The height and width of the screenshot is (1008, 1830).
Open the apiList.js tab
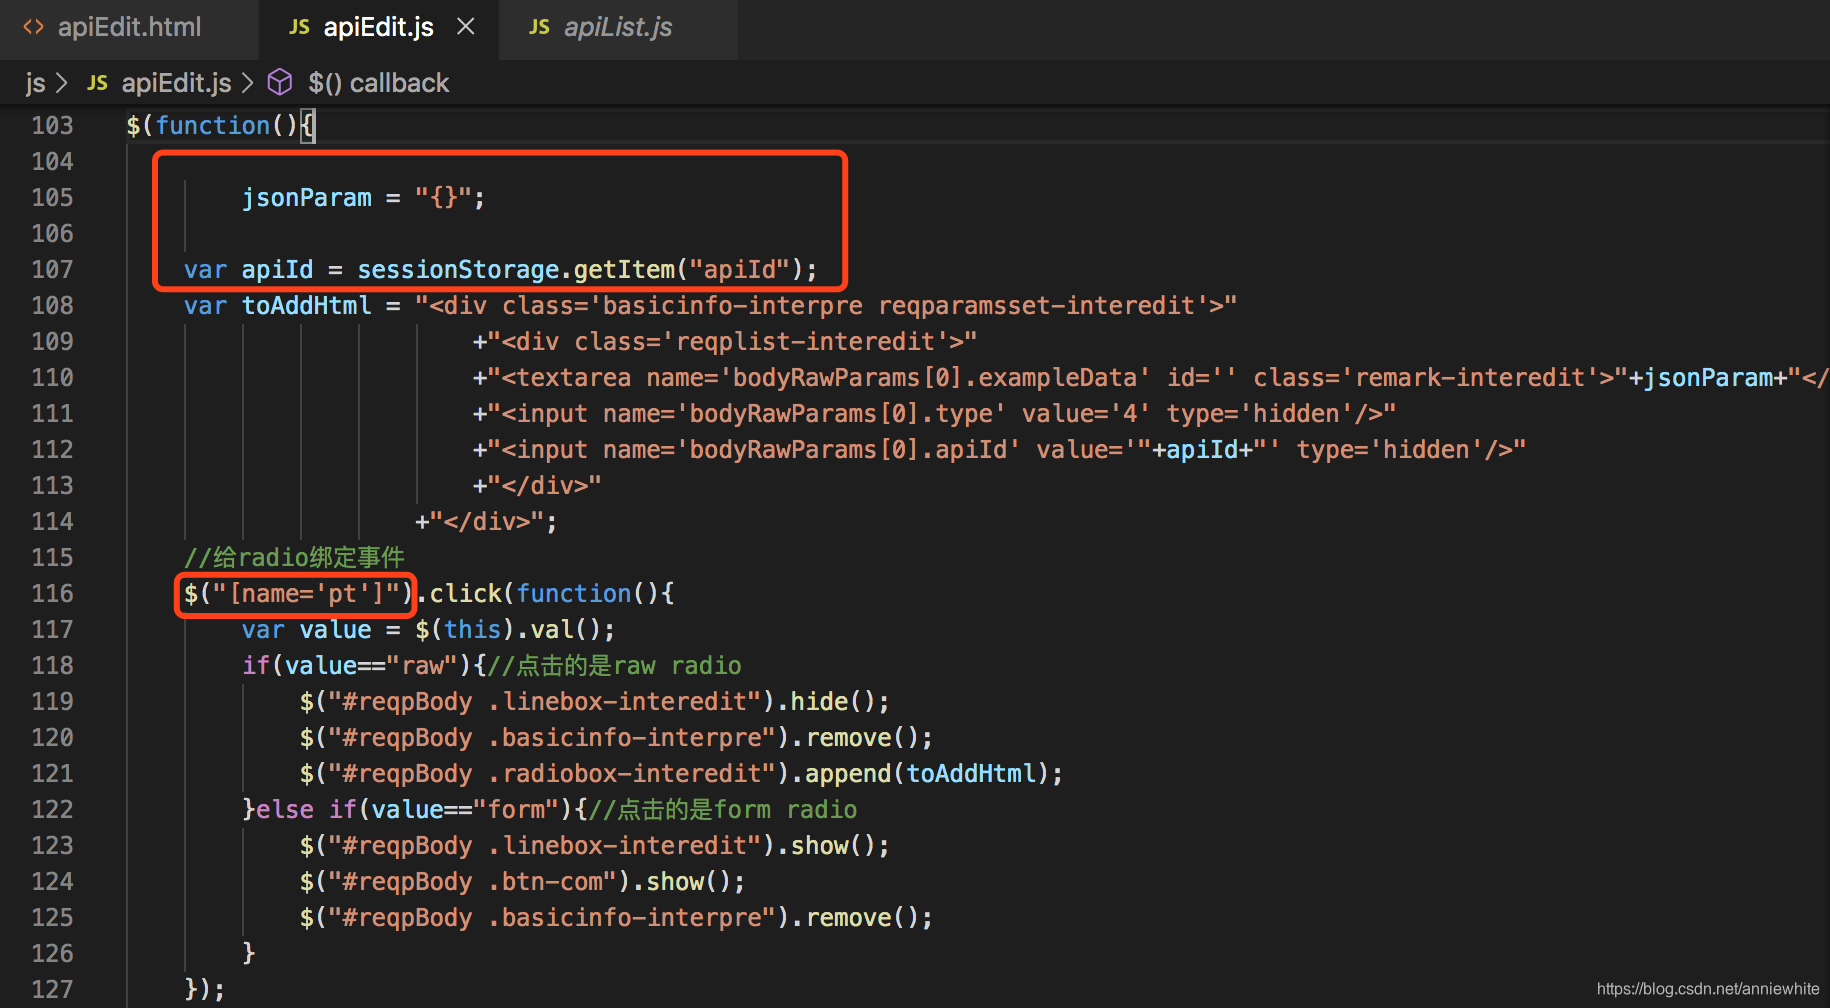coord(618,27)
